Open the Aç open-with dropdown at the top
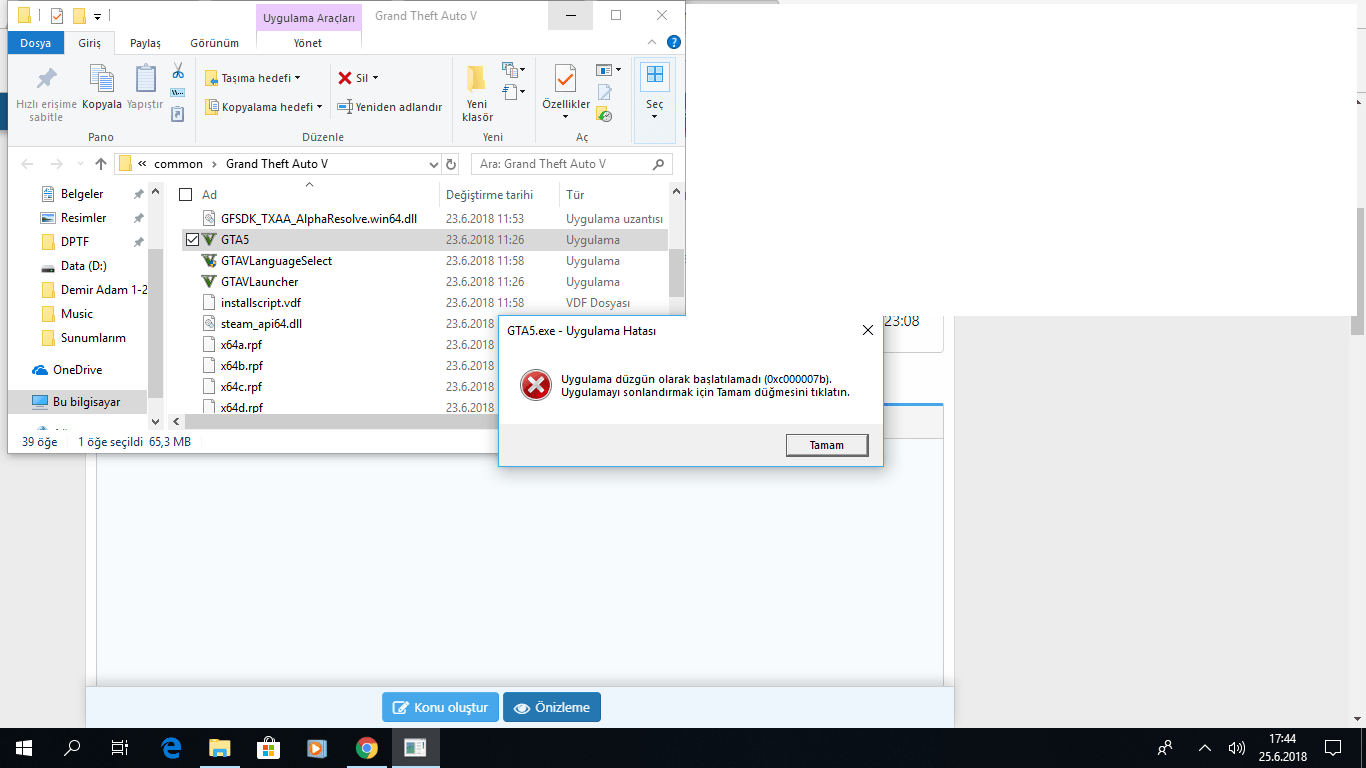Screen dimensions: 1366x768 coord(609,70)
